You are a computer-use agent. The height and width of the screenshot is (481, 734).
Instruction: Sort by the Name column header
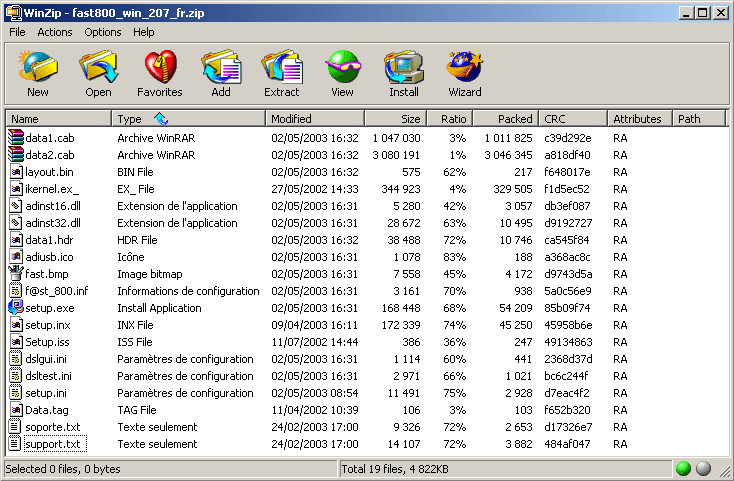[59, 119]
